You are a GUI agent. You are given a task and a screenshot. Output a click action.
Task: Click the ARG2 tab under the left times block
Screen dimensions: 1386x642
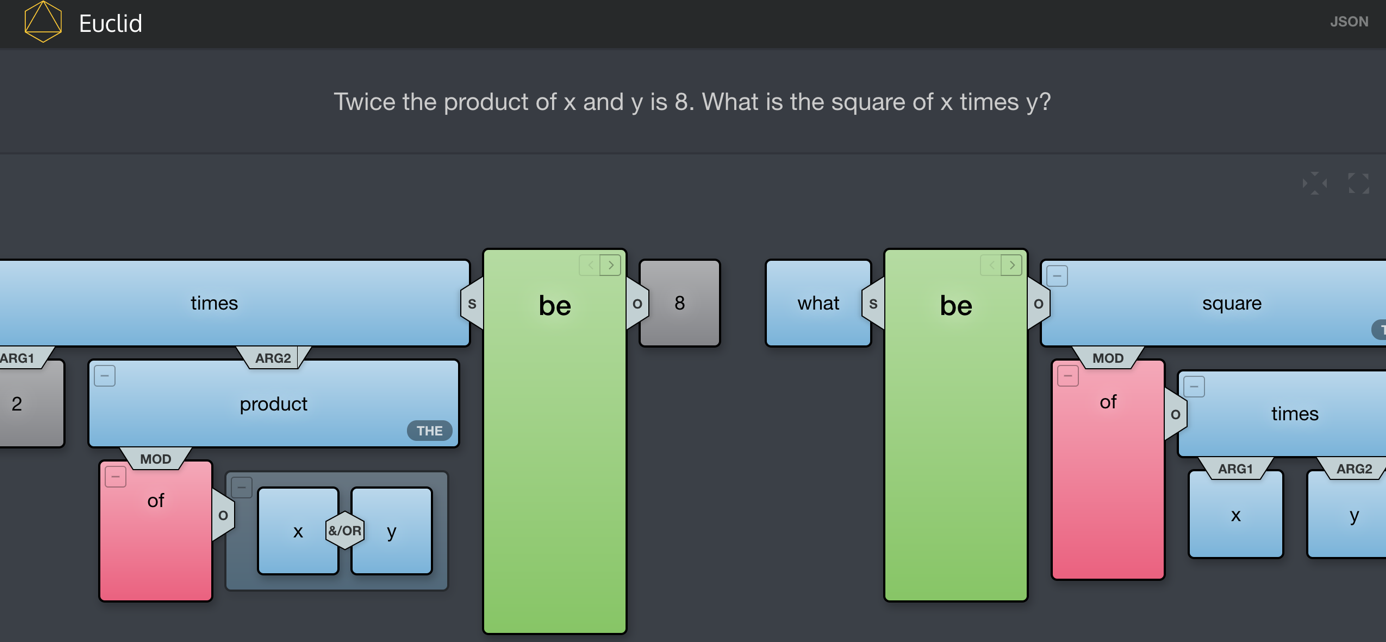(x=273, y=358)
